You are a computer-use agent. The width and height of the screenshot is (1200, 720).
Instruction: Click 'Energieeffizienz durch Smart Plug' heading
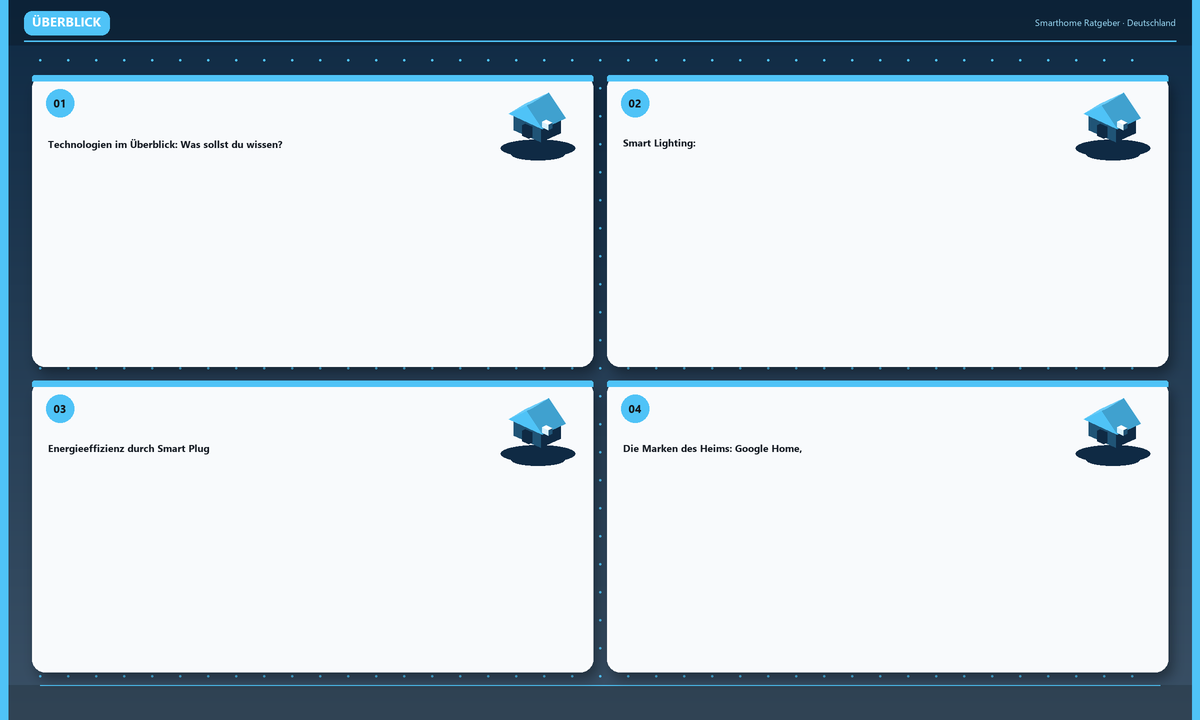pos(129,449)
